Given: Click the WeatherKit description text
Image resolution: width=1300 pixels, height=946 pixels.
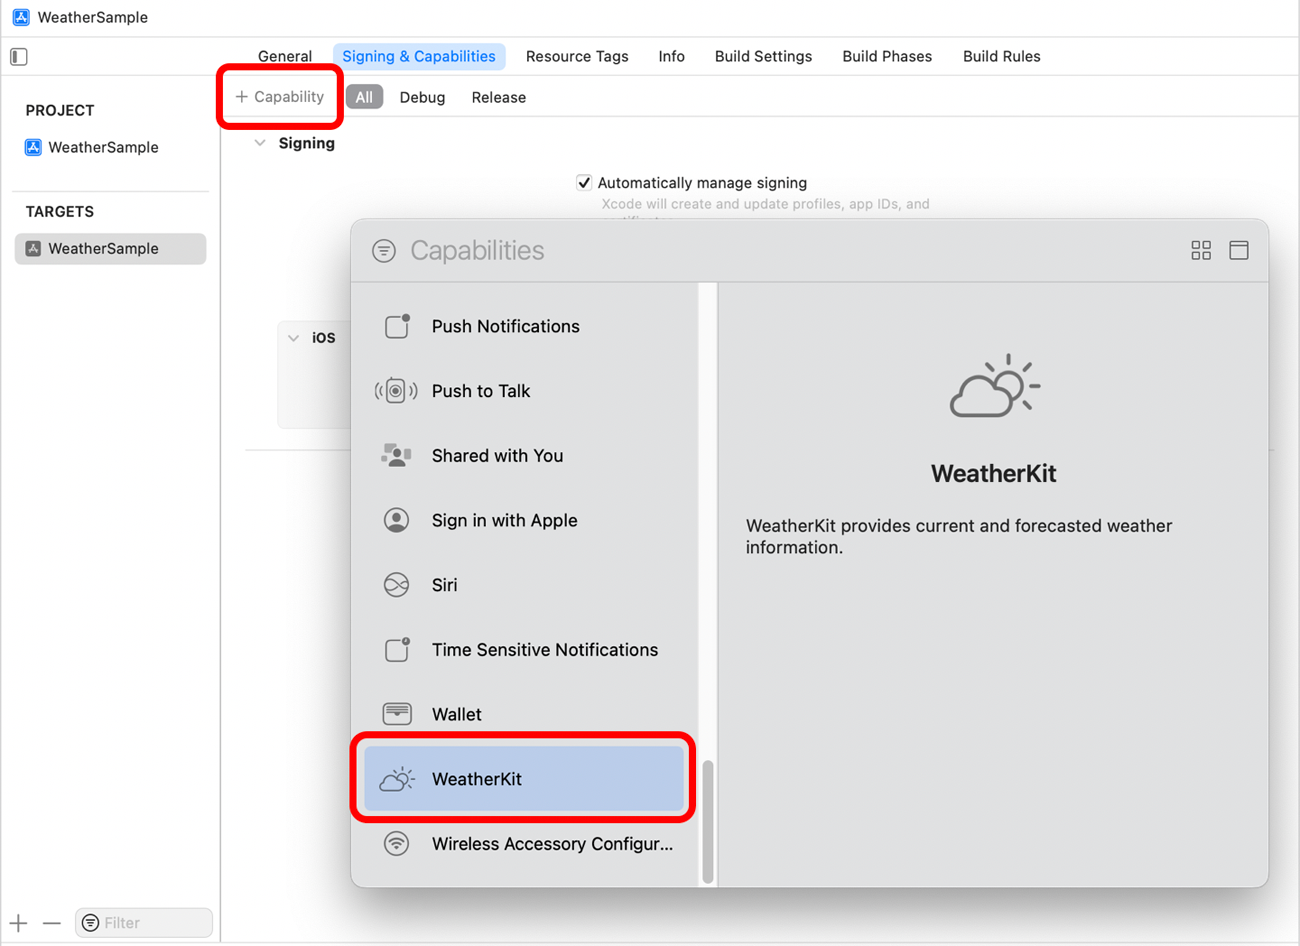Looking at the screenshot, I should tap(959, 536).
